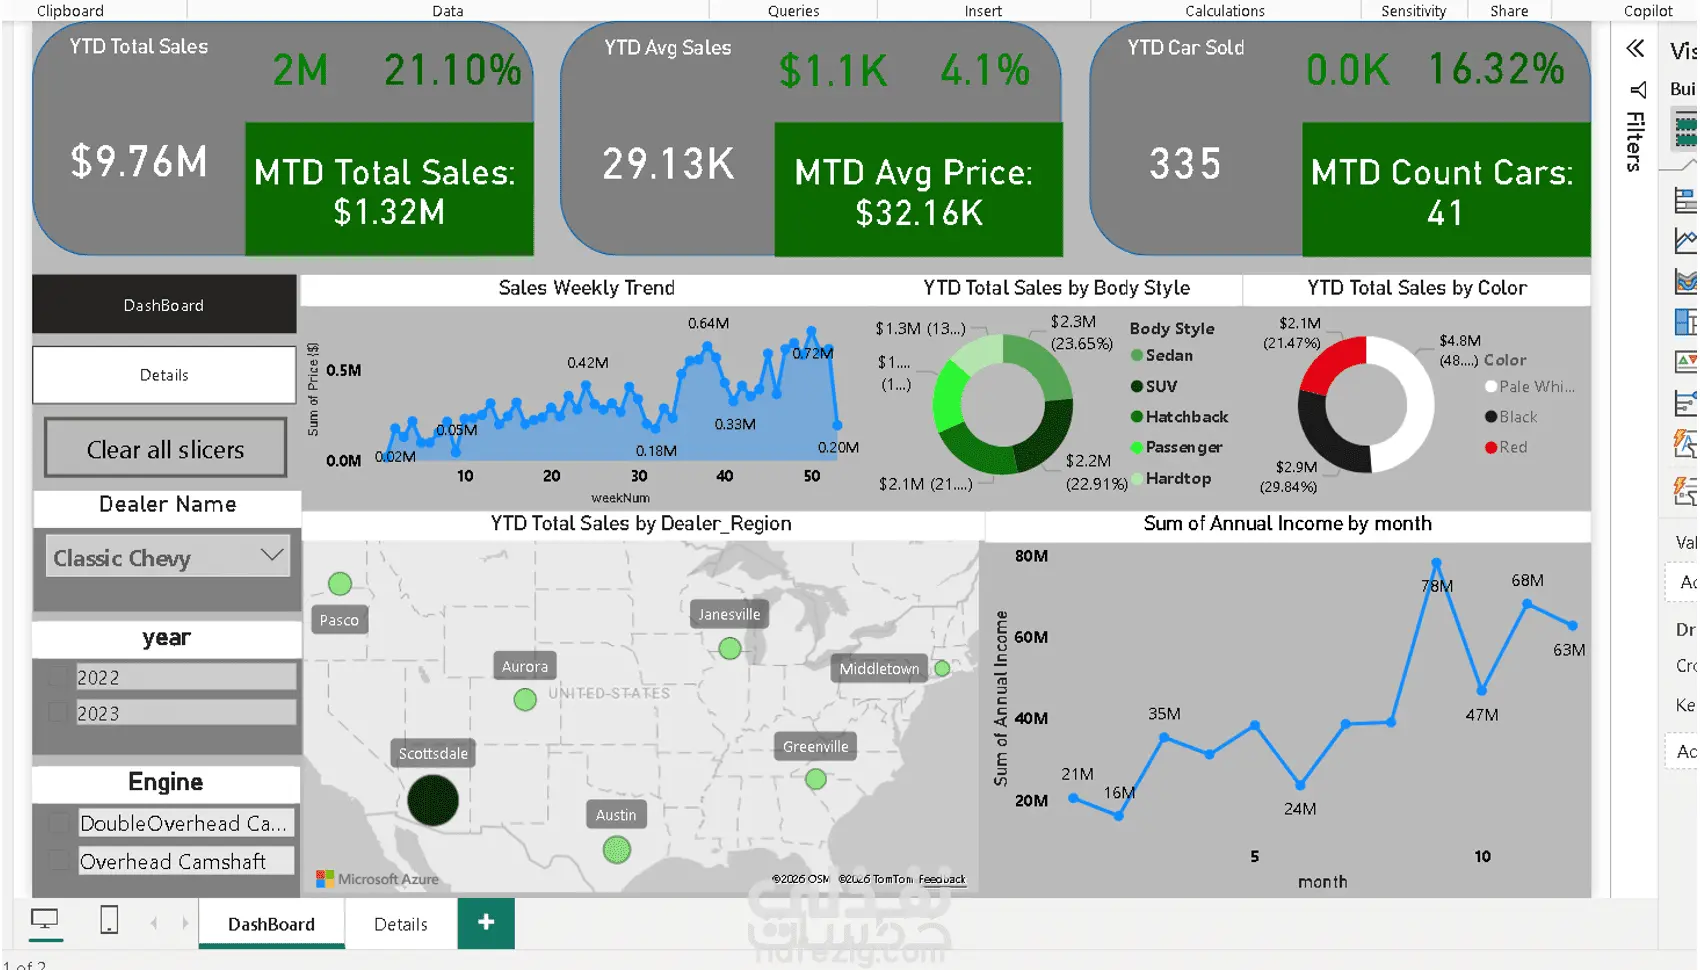The image size is (1700, 970).
Task: Click the Sales Weekly Trend title
Action: pyautogui.click(x=586, y=287)
